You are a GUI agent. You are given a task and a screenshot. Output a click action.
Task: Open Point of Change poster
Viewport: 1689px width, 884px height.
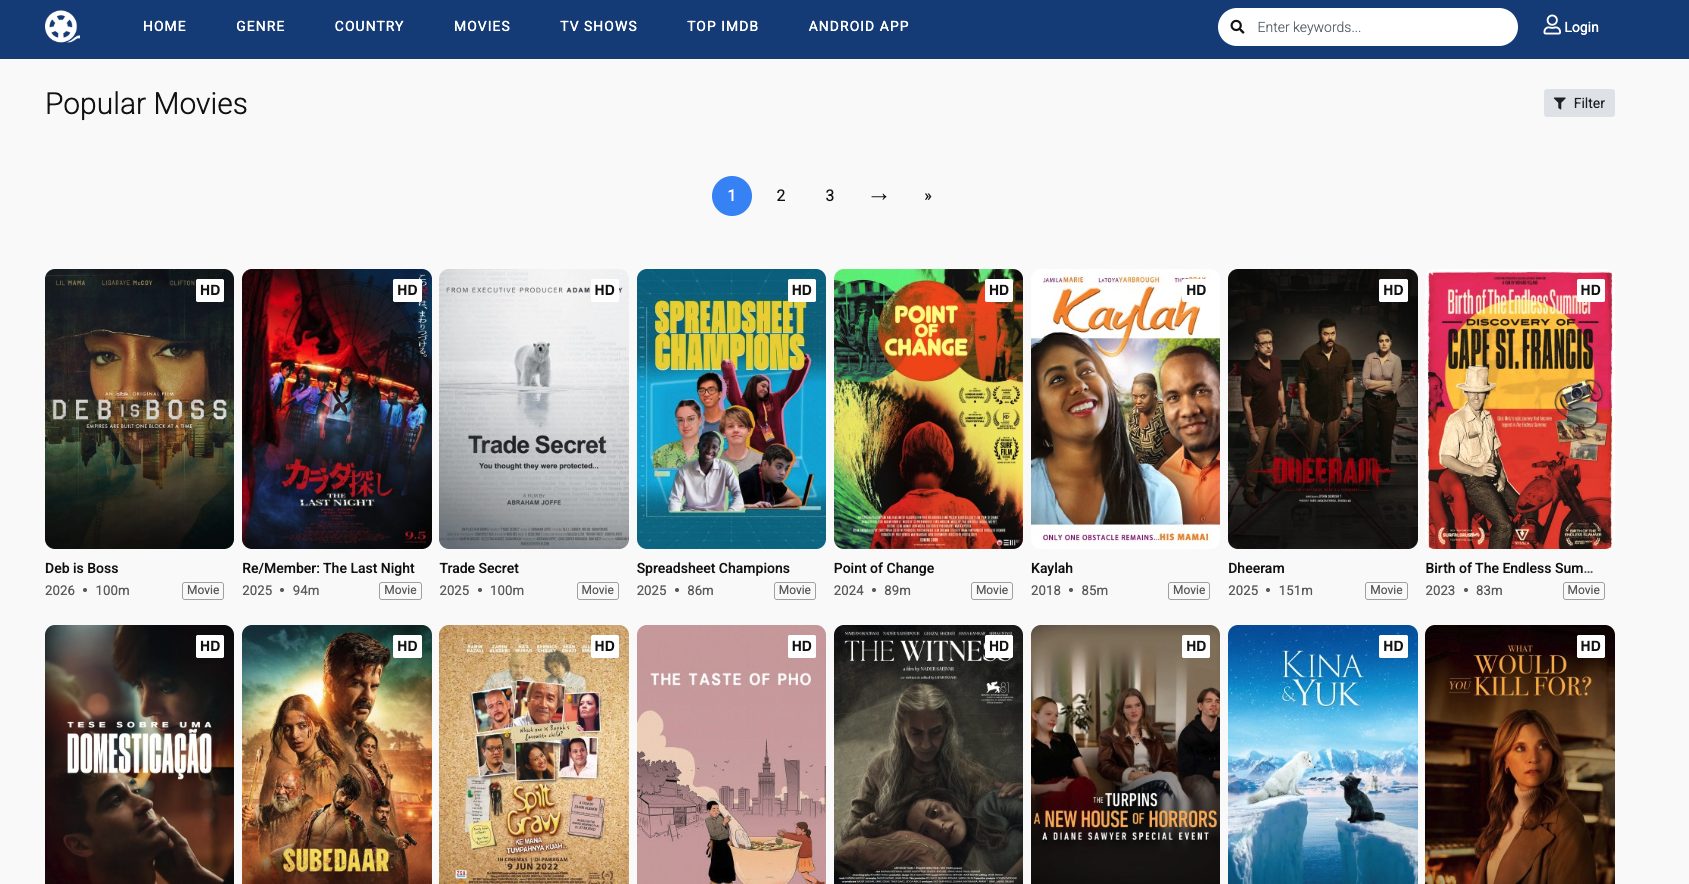(x=928, y=409)
